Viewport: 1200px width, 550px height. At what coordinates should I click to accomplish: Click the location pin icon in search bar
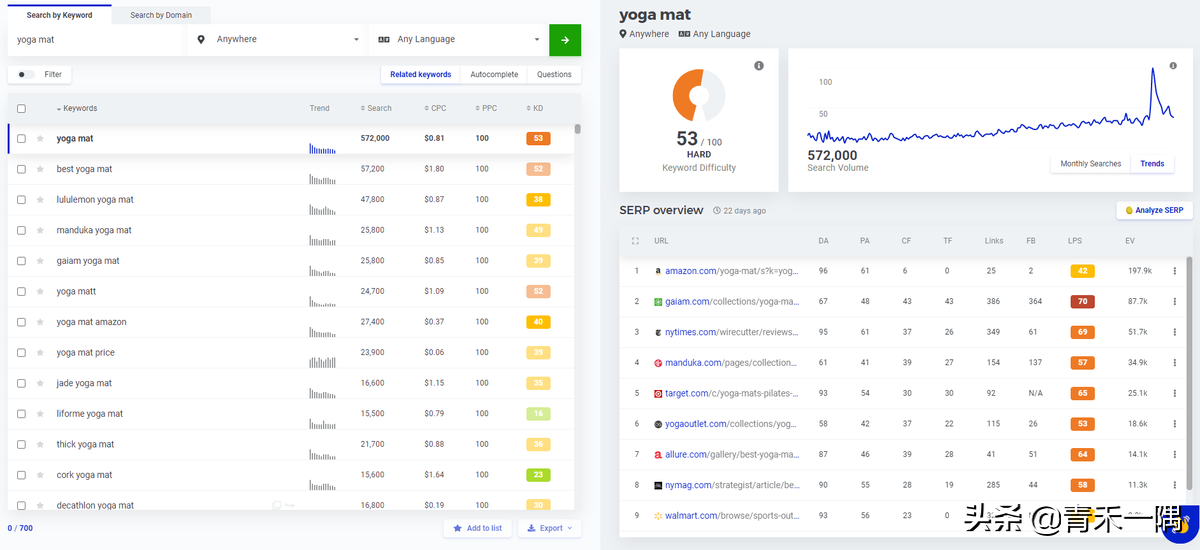coord(201,40)
